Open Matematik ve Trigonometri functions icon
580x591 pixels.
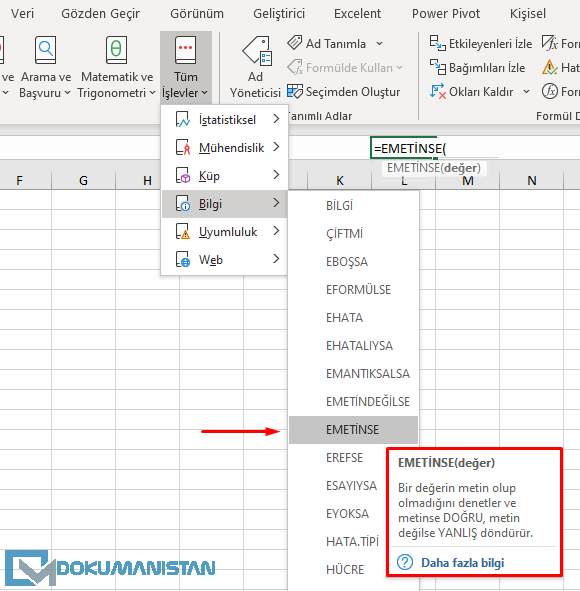(x=116, y=50)
